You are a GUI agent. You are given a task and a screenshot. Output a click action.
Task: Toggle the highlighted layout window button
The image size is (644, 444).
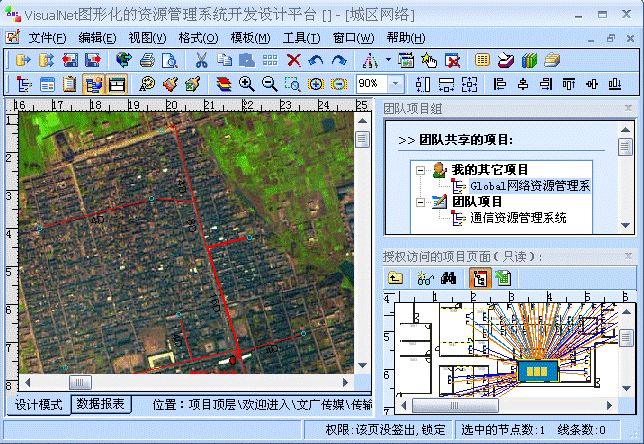coord(117,84)
